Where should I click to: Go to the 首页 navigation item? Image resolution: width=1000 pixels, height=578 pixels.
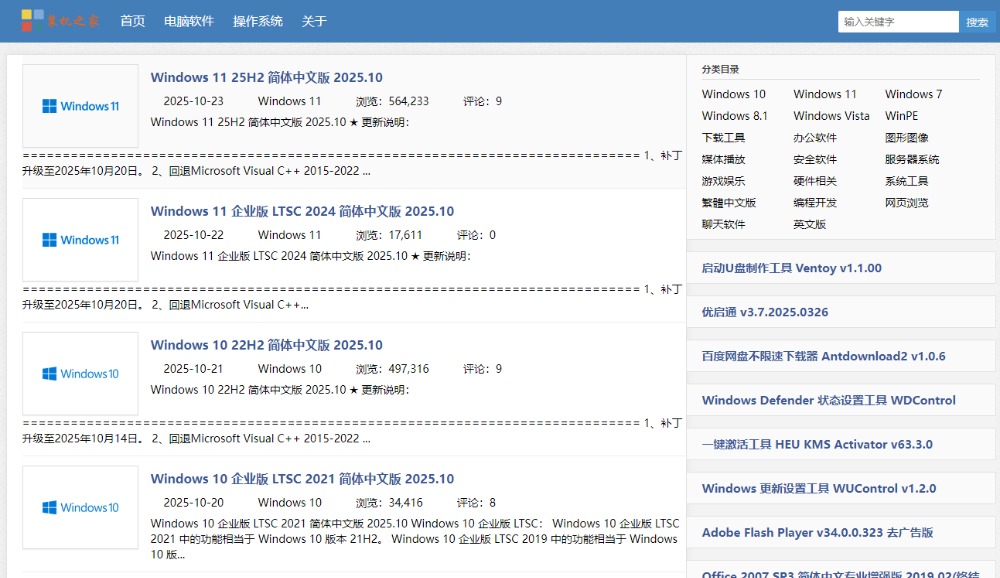[x=132, y=21]
